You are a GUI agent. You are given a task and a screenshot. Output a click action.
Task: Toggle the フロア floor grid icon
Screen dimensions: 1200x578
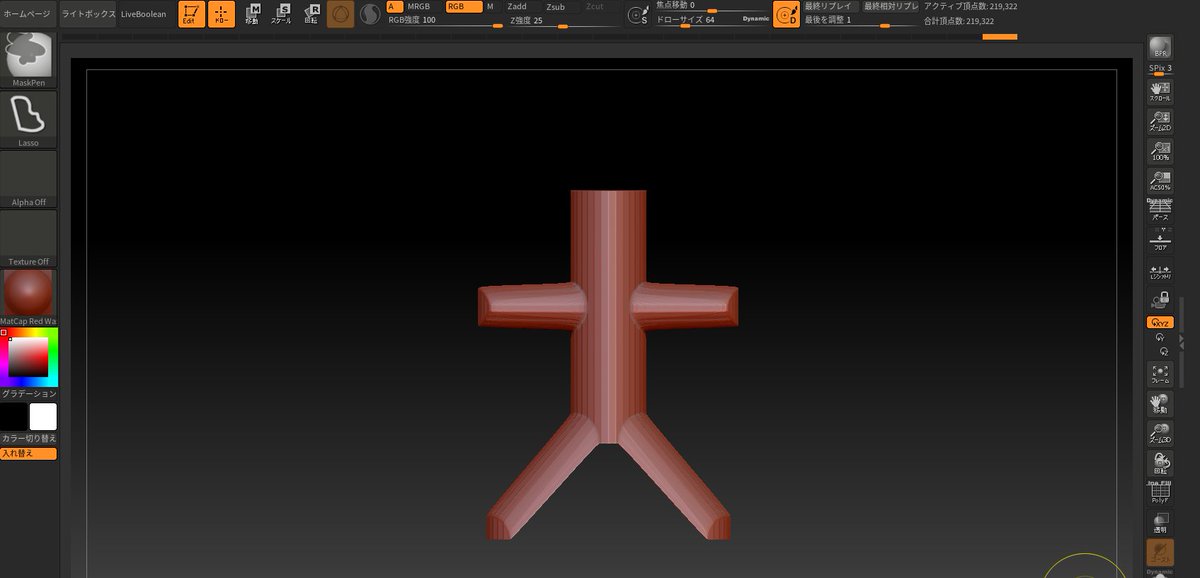1160,240
